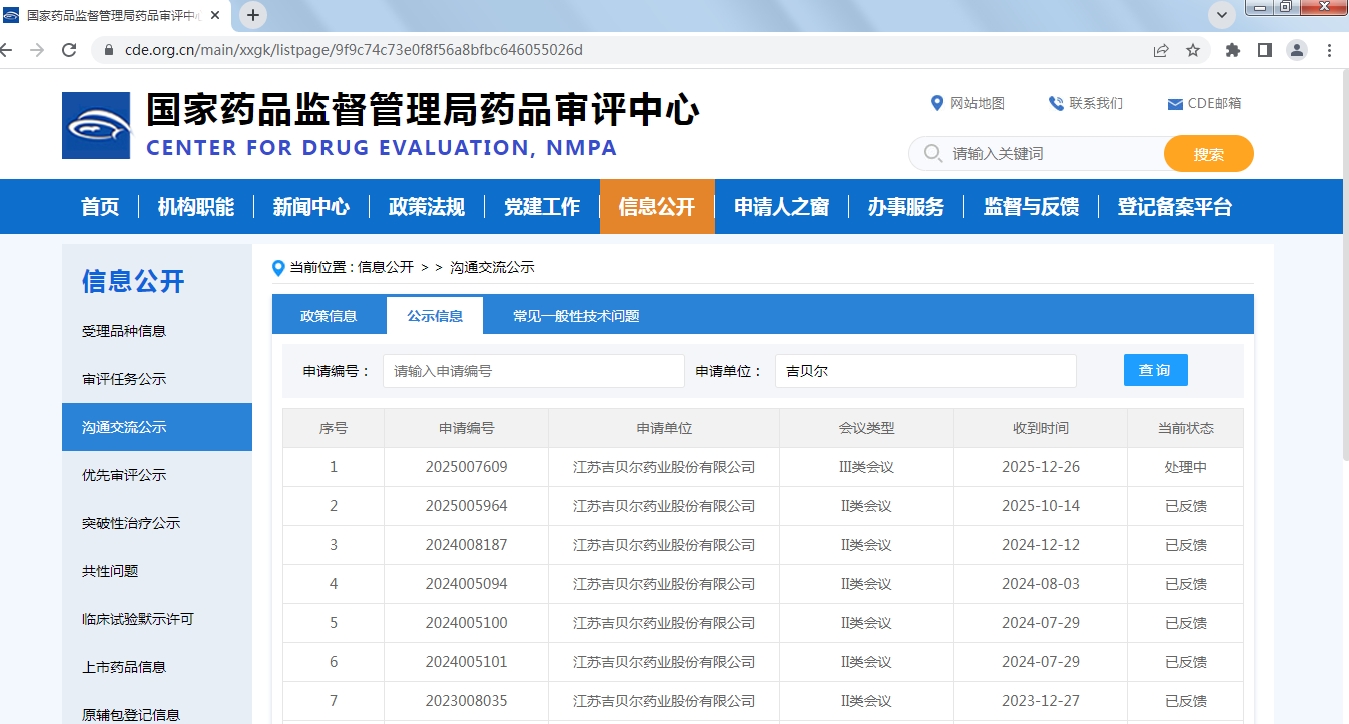The image size is (1349, 724).
Task: Open the Chrome three-dot menu
Action: 1330,50
